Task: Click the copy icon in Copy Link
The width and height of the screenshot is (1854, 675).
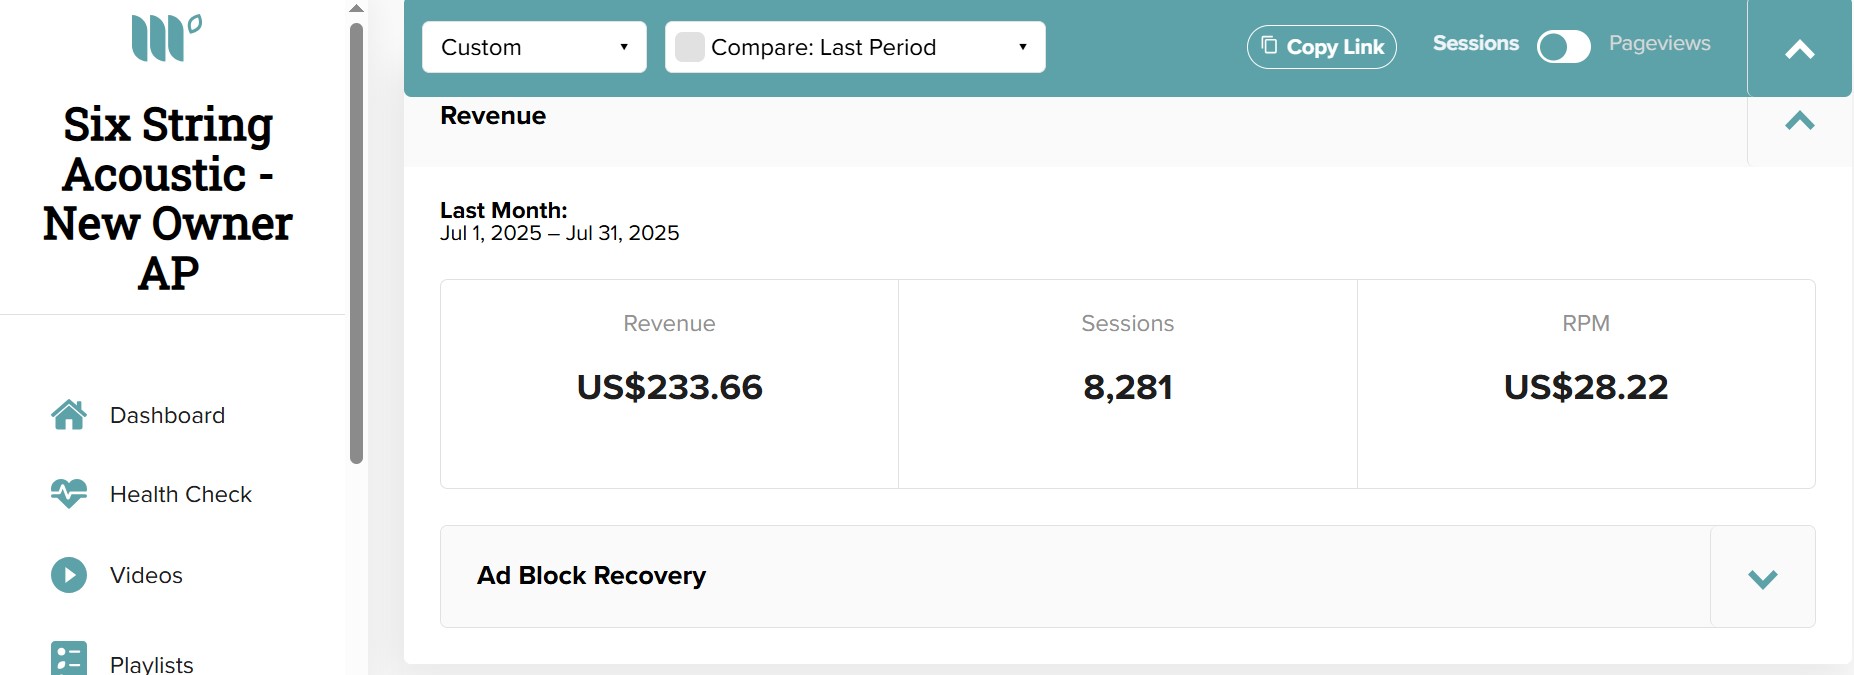Action: (1269, 45)
